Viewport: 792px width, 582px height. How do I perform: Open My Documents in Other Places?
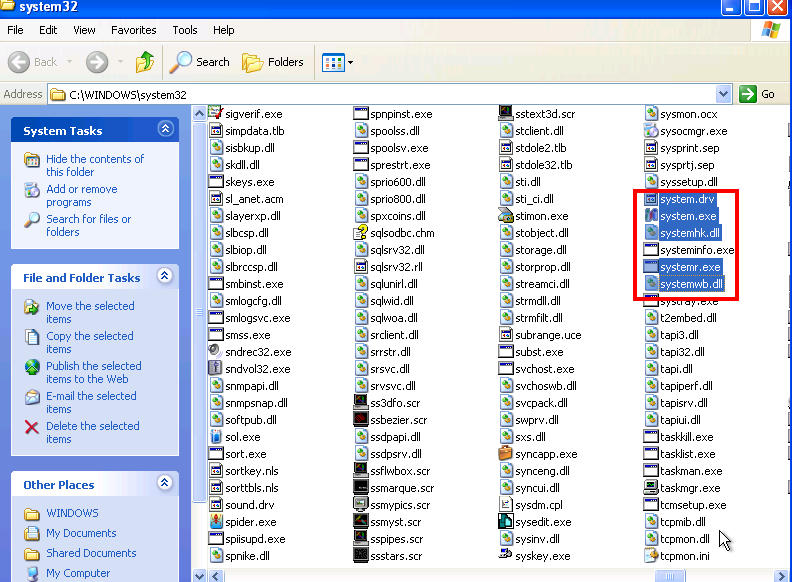coord(81,533)
